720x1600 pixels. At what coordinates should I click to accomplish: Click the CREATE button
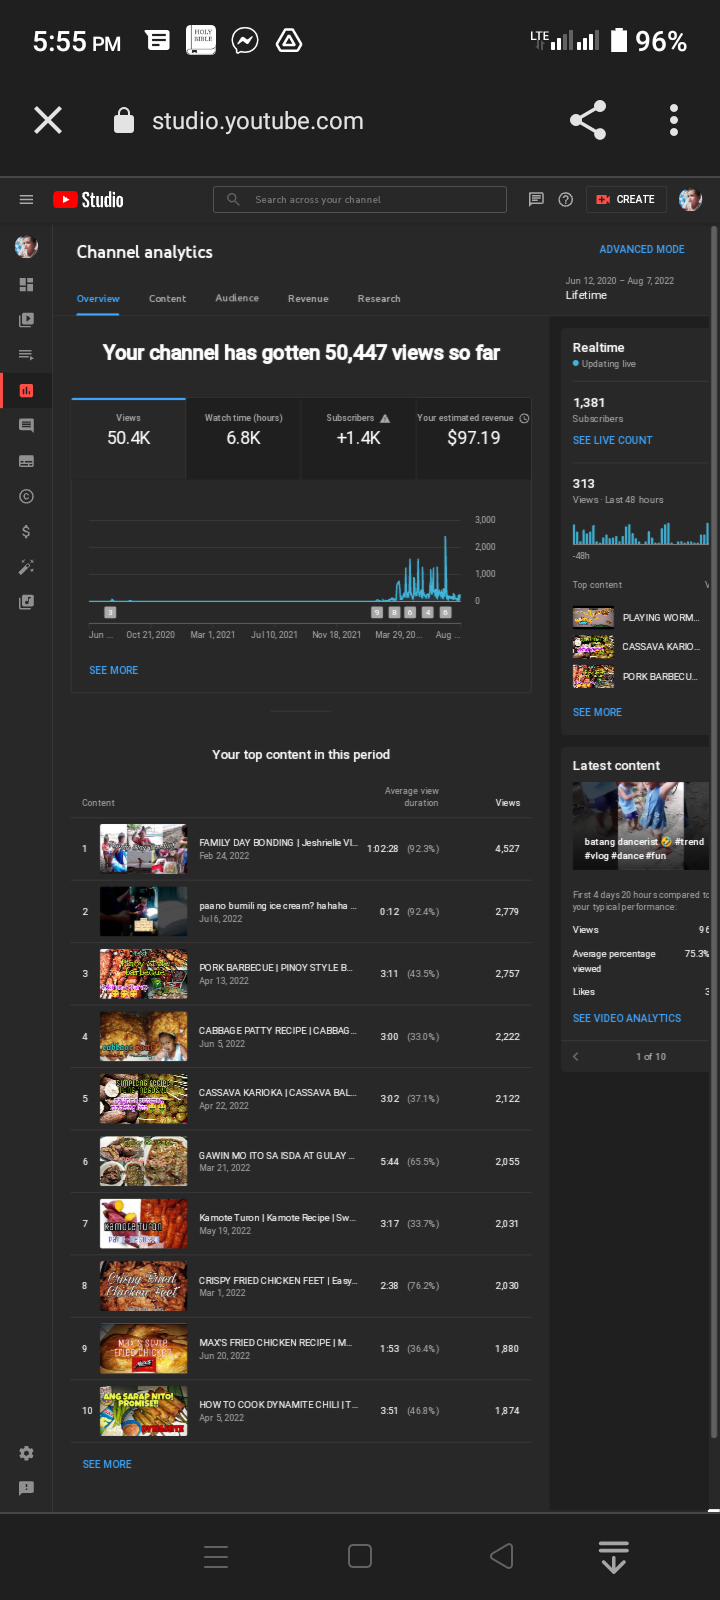626,199
